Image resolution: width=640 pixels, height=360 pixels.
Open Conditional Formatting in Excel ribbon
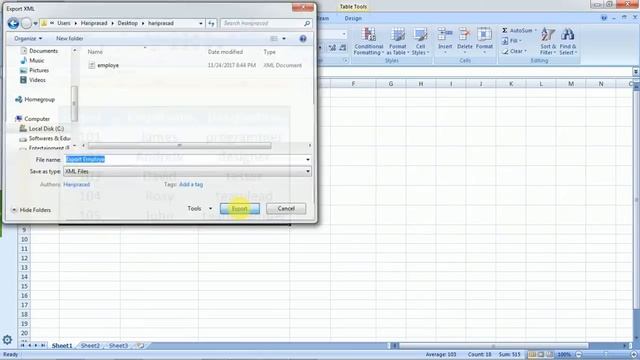coord(369,41)
